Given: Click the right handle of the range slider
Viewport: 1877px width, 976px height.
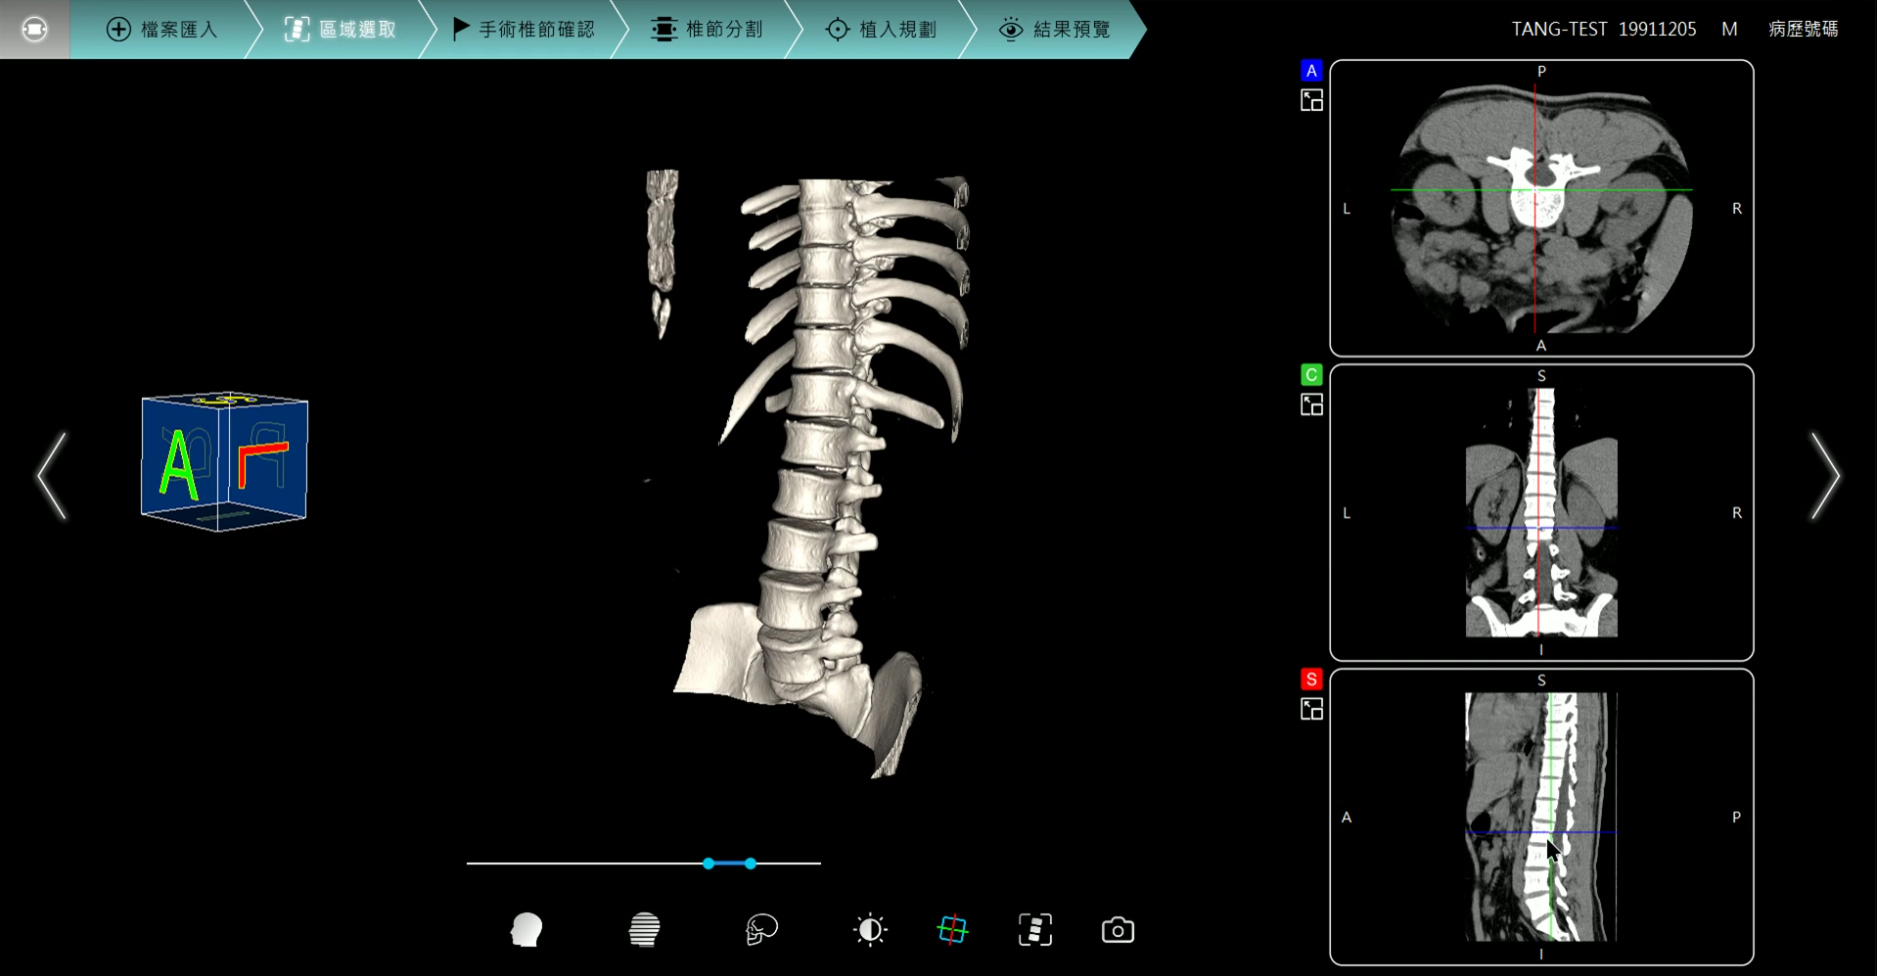Looking at the screenshot, I should click(x=750, y=863).
